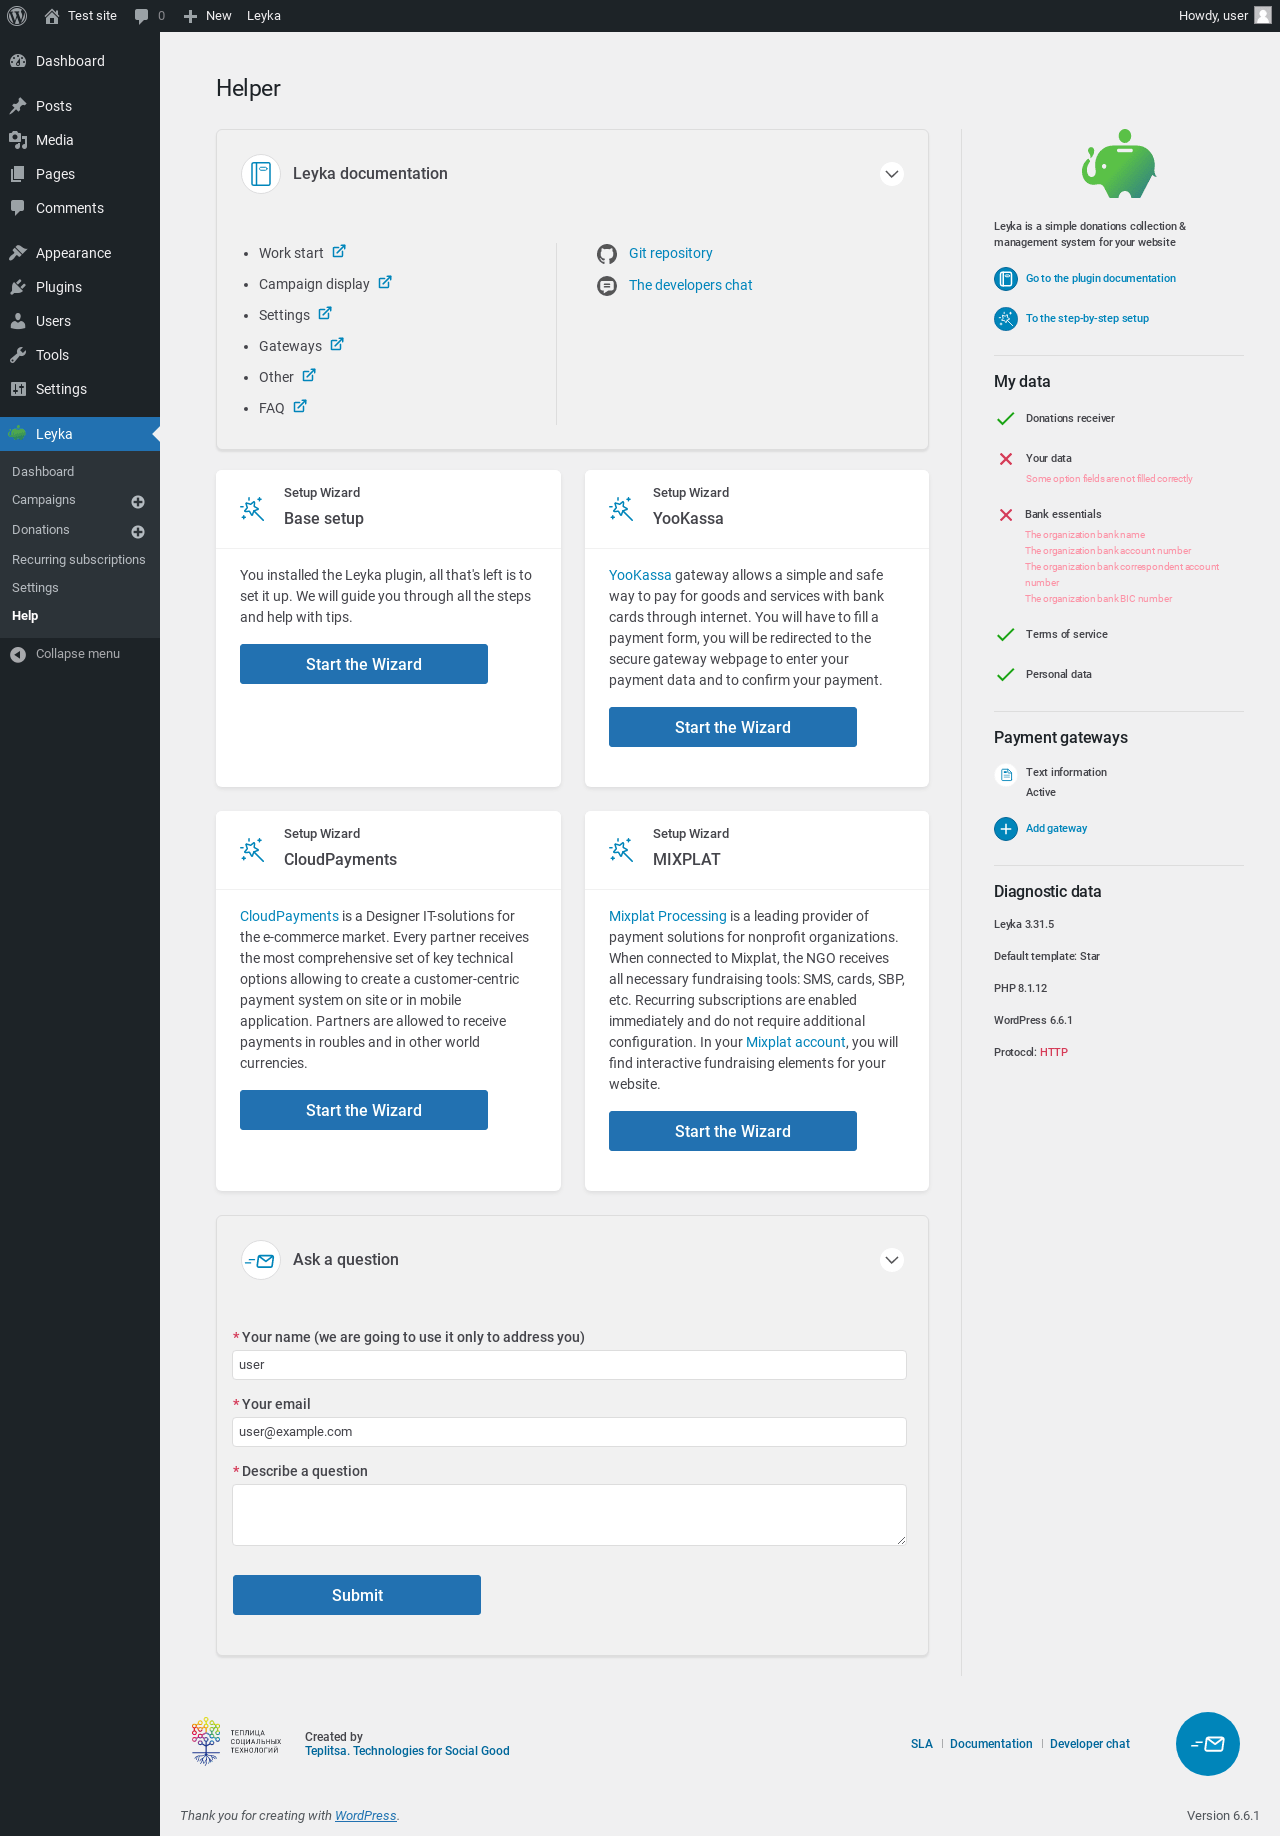Start the Wizard for MIXPLAT
The height and width of the screenshot is (1836, 1280).
click(x=733, y=1131)
